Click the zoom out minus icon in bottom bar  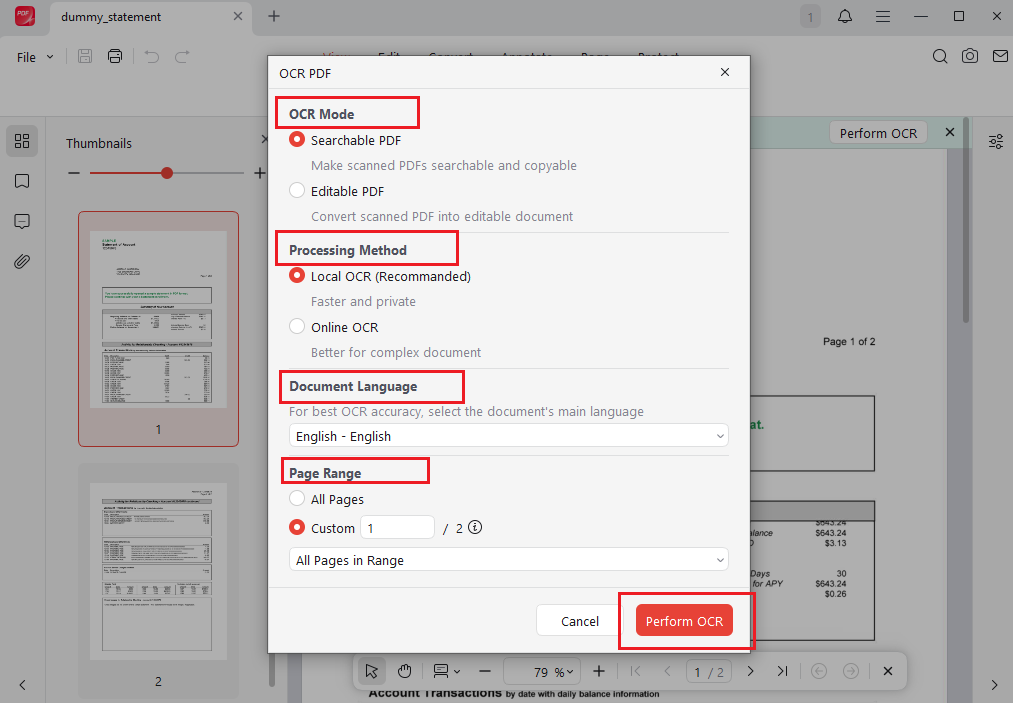pos(485,671)
